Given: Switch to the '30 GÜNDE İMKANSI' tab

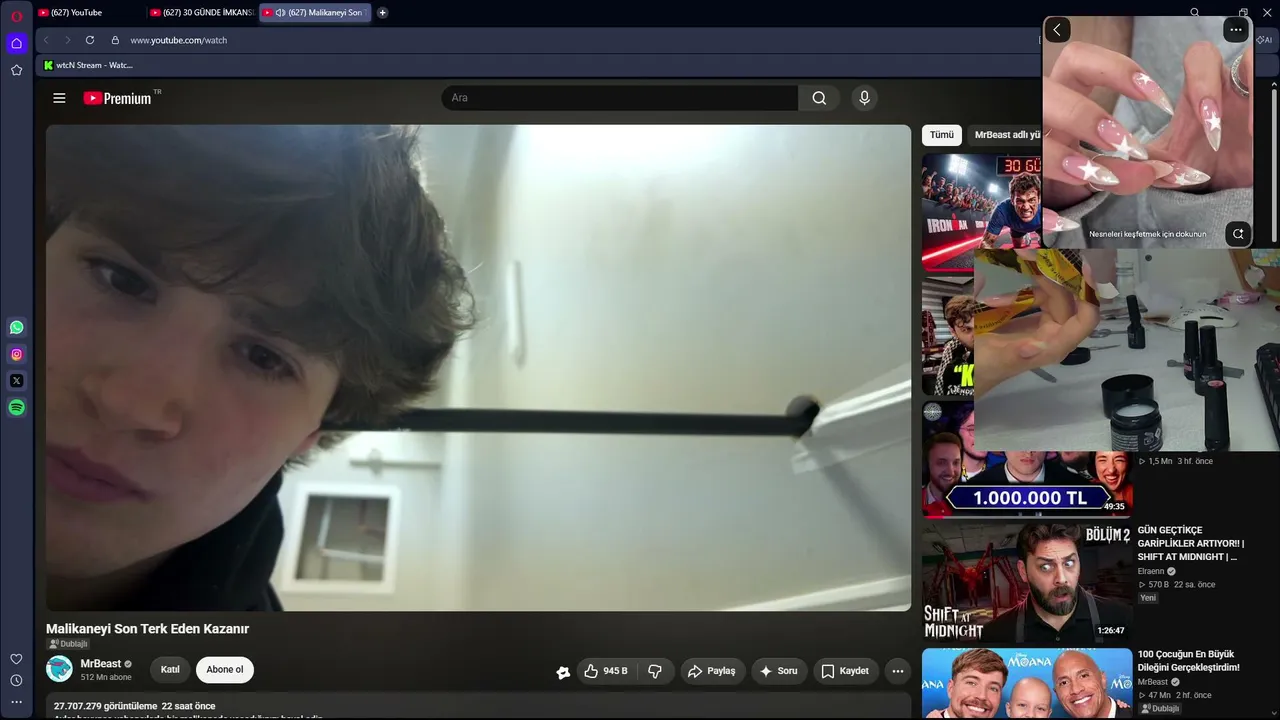Looking at the screenshot, I should (x=203, y=13).
